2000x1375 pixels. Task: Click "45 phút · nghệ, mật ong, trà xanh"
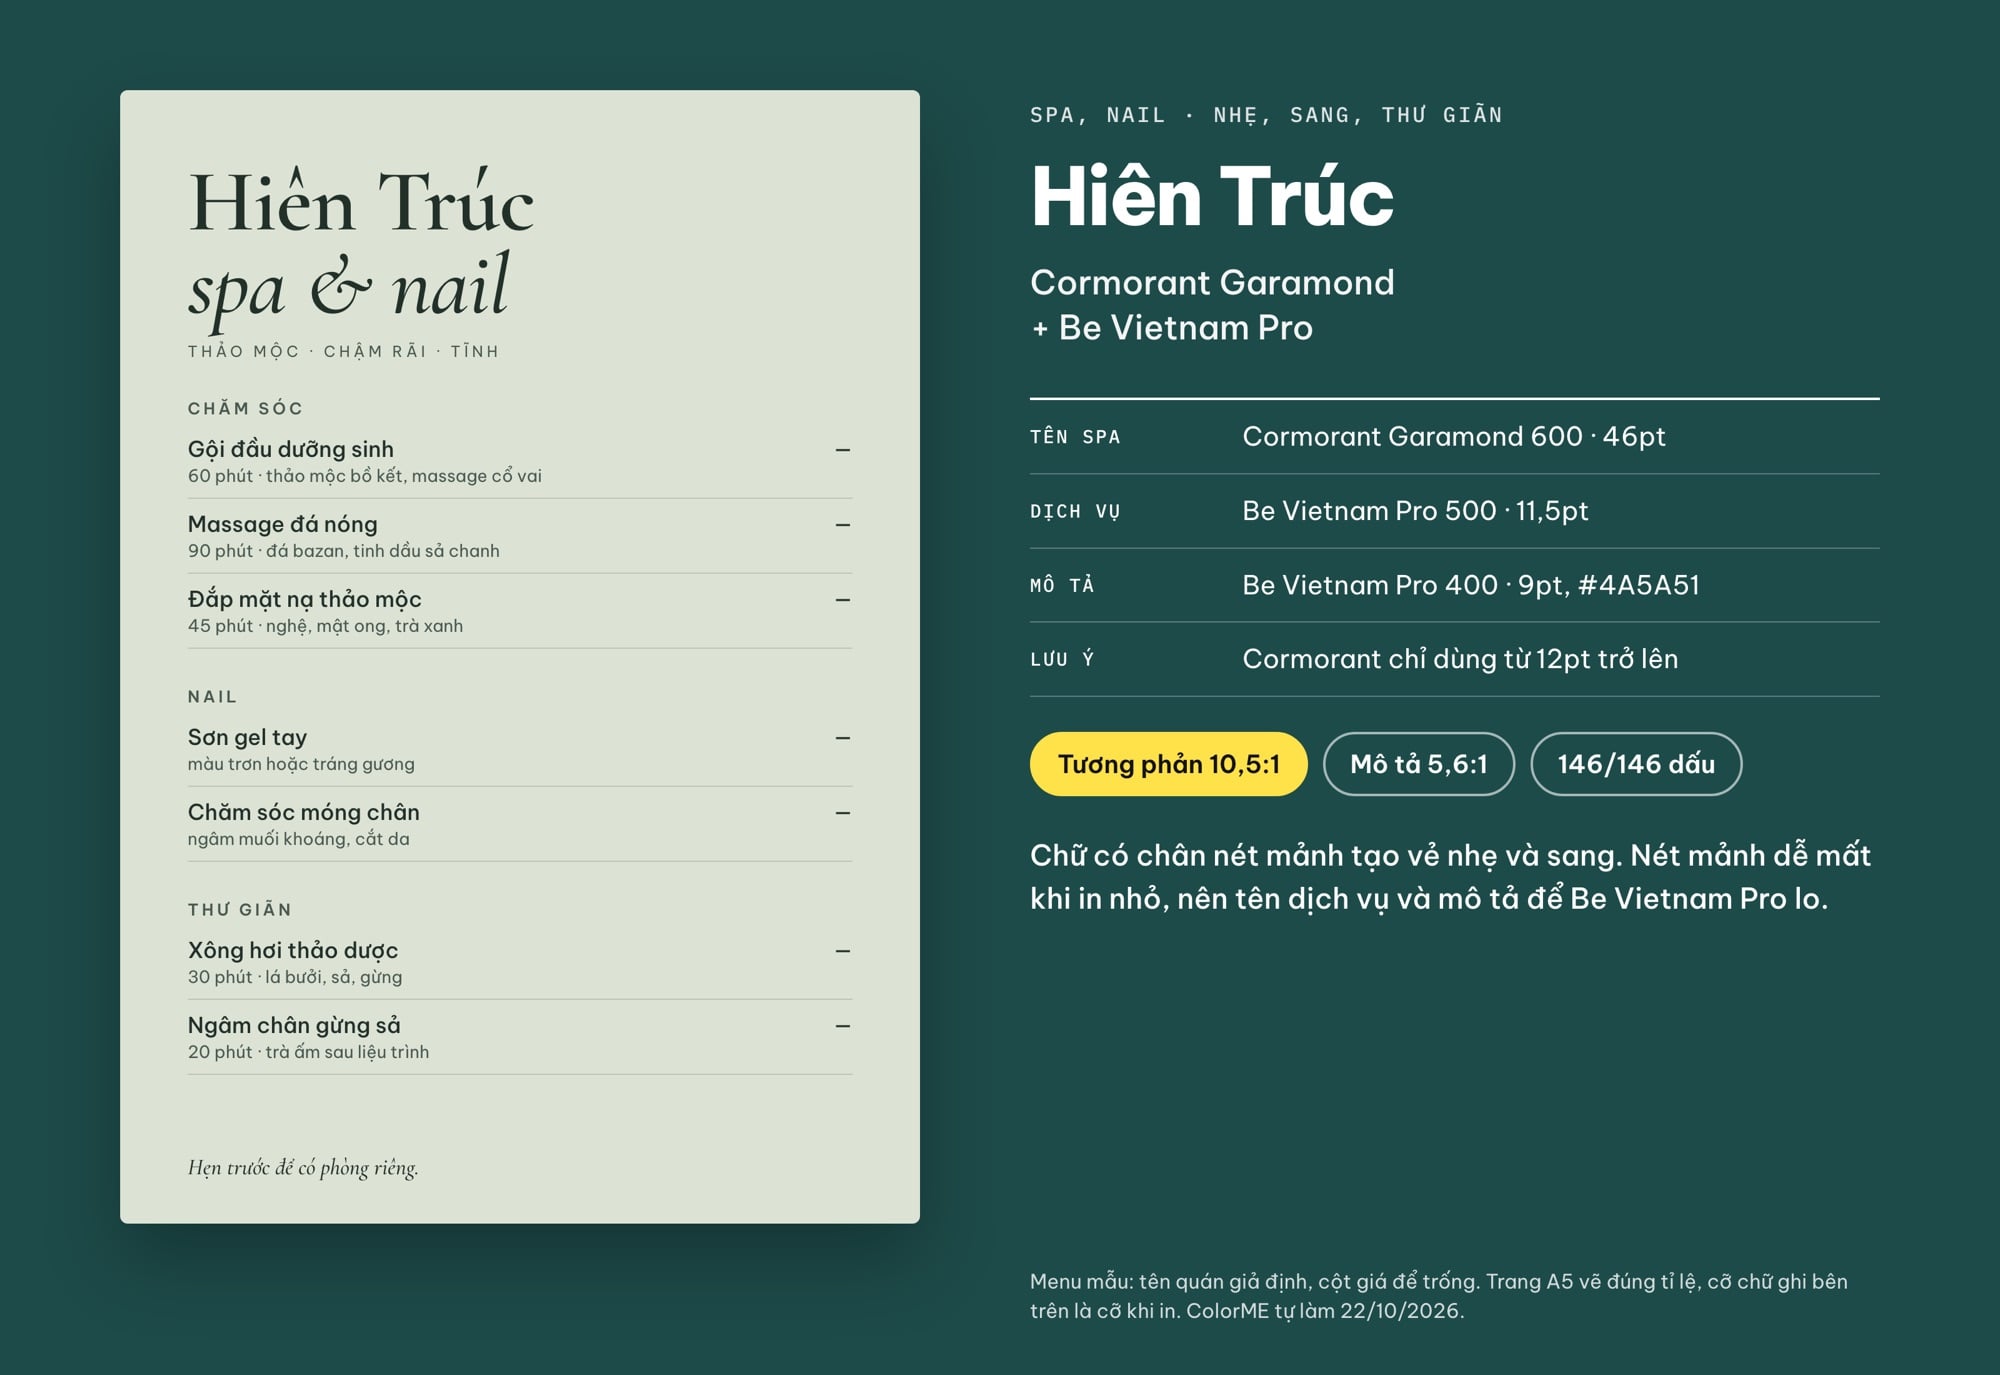325,626
